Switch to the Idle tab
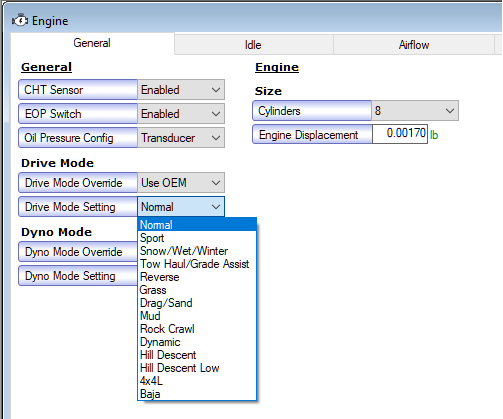503x419 pixels. click(x=254, y=45)
